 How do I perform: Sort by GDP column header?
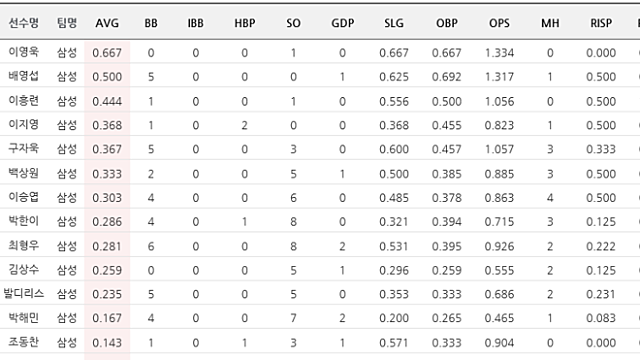(x=342, y=23)
